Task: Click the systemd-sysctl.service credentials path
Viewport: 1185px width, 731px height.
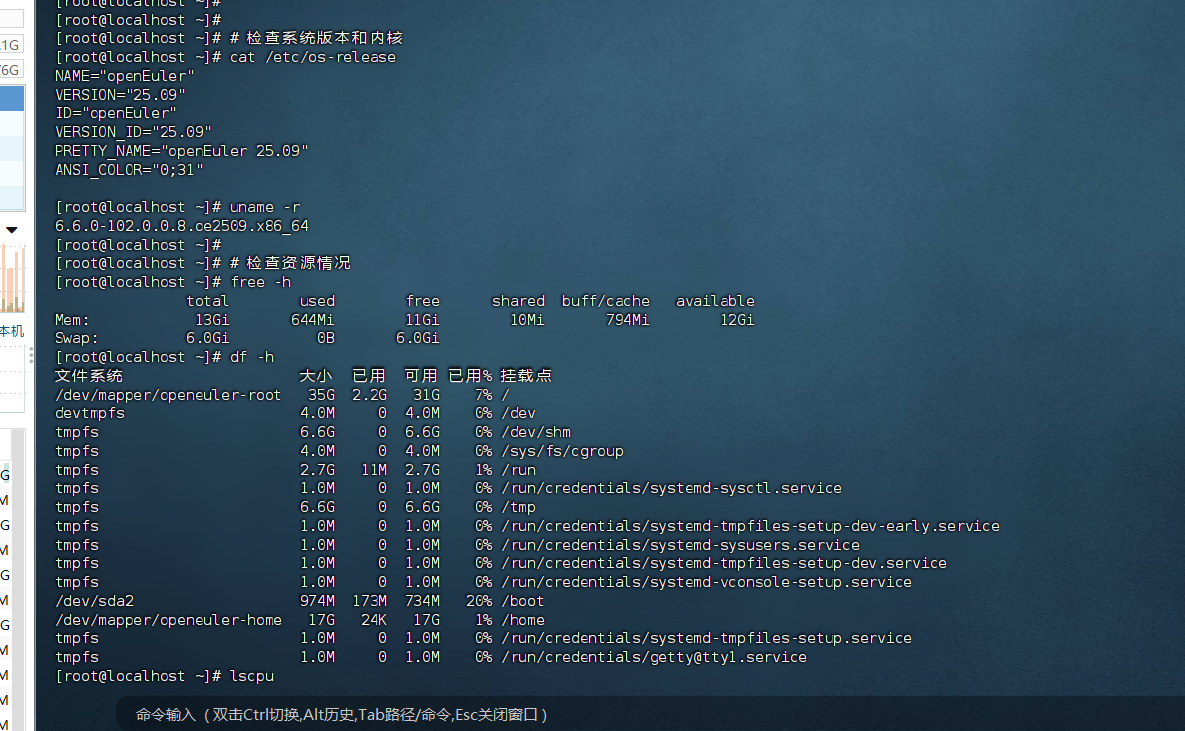Action: 671,488
